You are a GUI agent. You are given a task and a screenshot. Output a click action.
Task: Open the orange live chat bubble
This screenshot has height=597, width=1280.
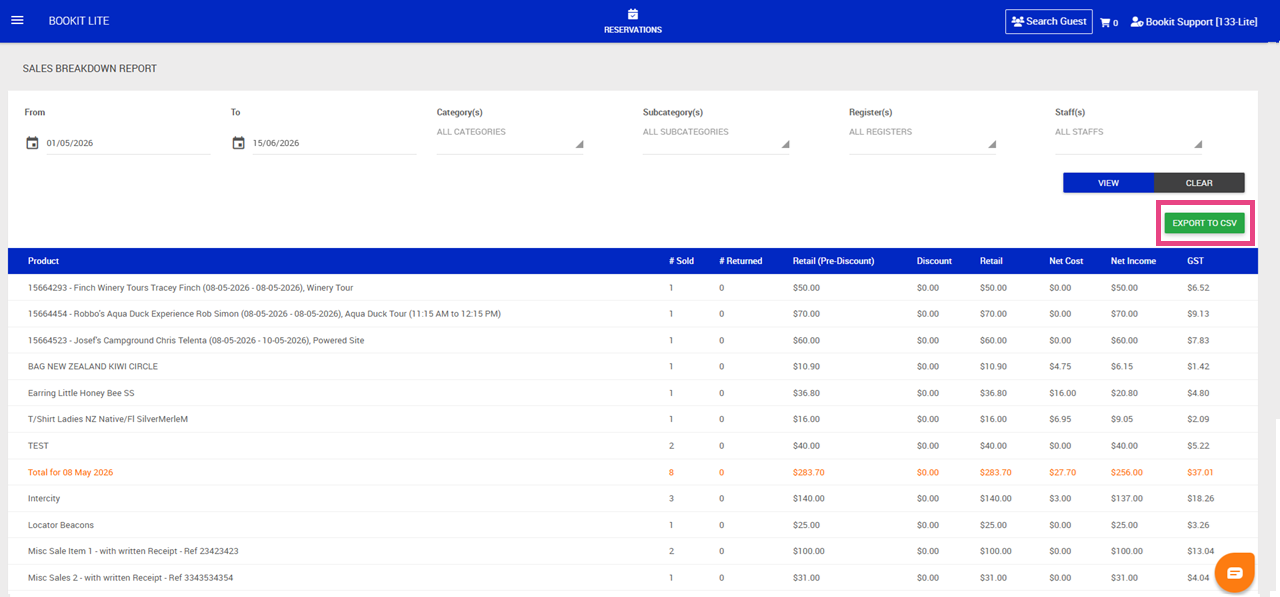click(x=1235, y=572)
